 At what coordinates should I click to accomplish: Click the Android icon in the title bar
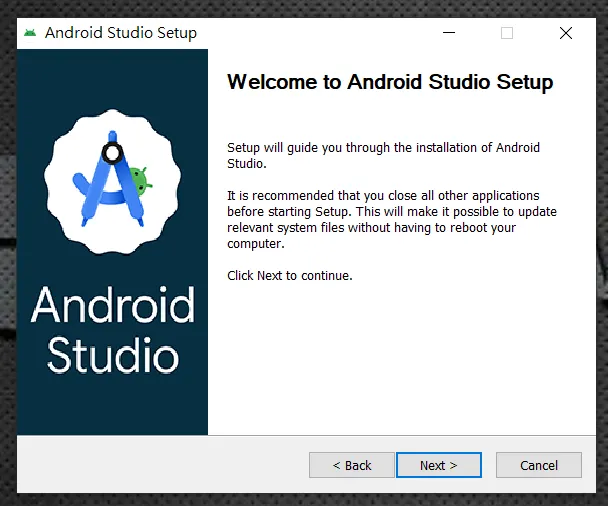pyautogui.click(x=30, y=33)
